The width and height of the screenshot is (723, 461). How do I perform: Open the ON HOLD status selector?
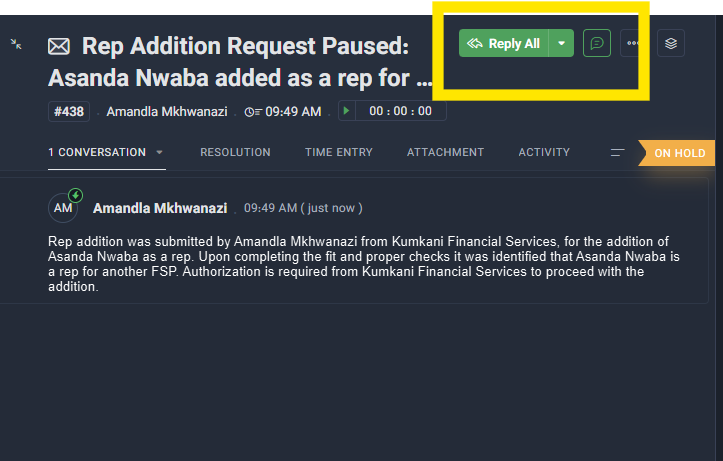676,153
